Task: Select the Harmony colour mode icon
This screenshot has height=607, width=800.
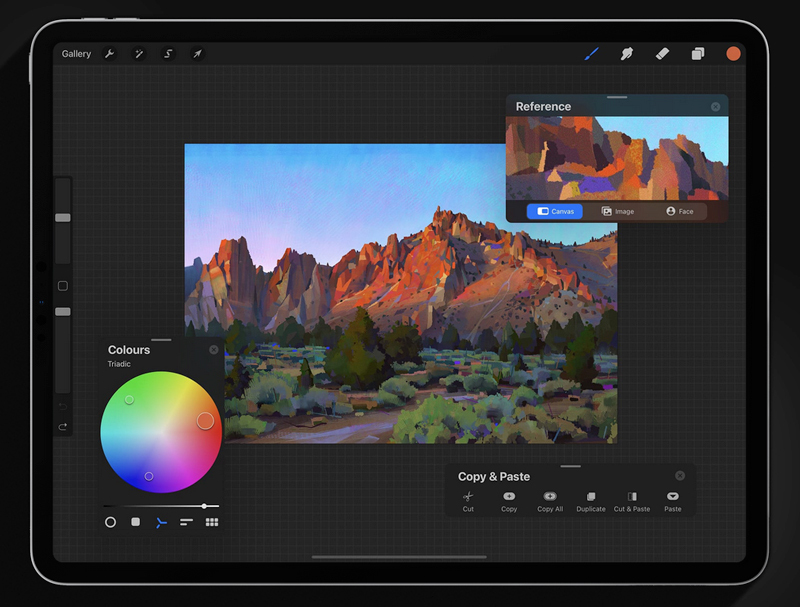Action: pyautogui.click(x=161, y=523)
